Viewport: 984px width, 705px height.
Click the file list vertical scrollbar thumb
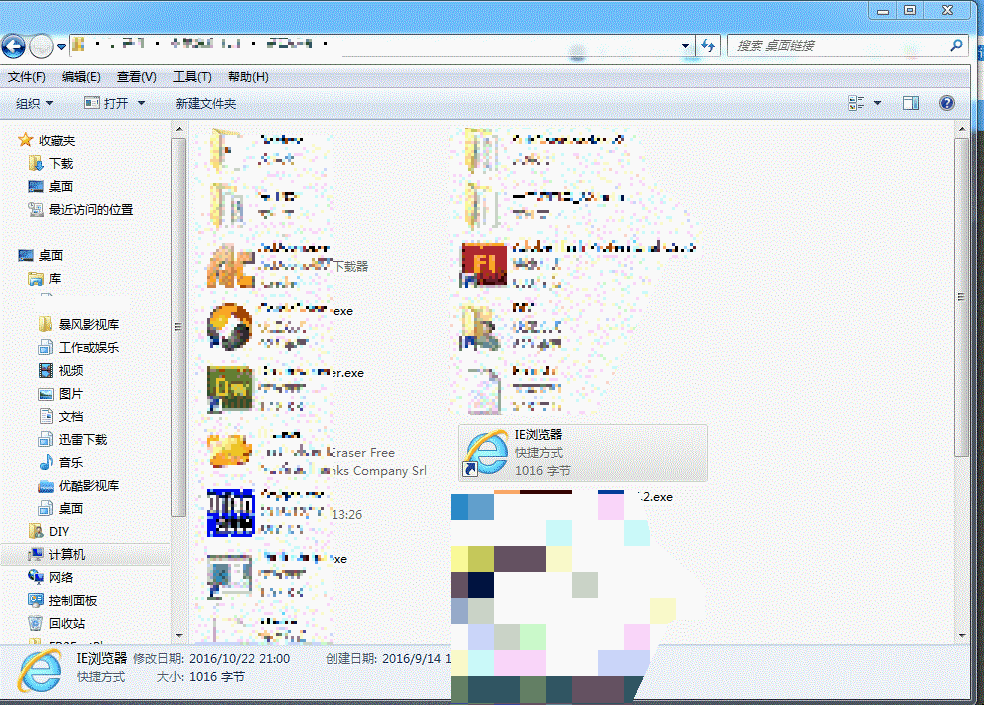[961, 297]
